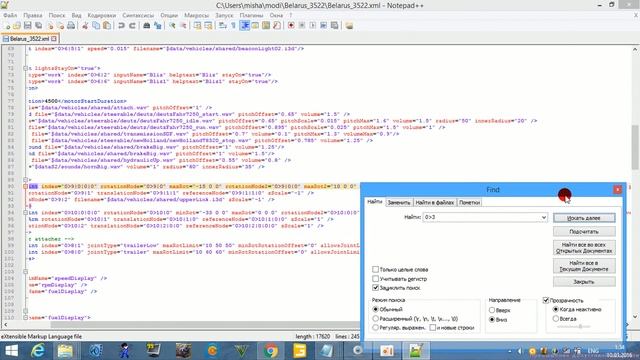Click the Redo toolbar icon
Viewport: 640px width, 360px height.
coord(132,26)
